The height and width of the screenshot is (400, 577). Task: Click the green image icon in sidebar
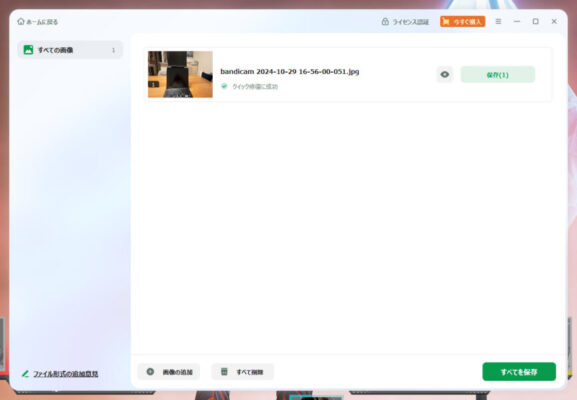(x=28, y=50)
